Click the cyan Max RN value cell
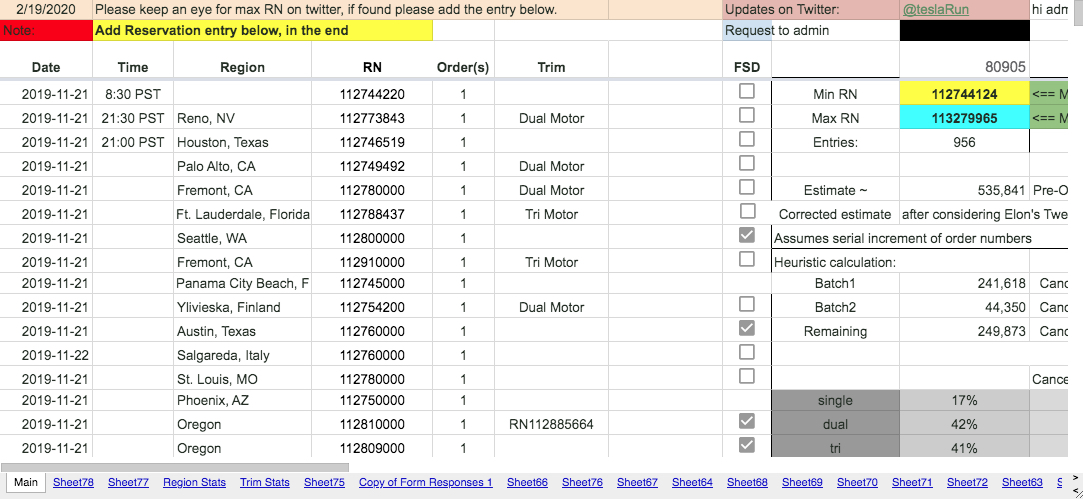The width and height of the screenshot is (1083, 499). pos(964,118)
